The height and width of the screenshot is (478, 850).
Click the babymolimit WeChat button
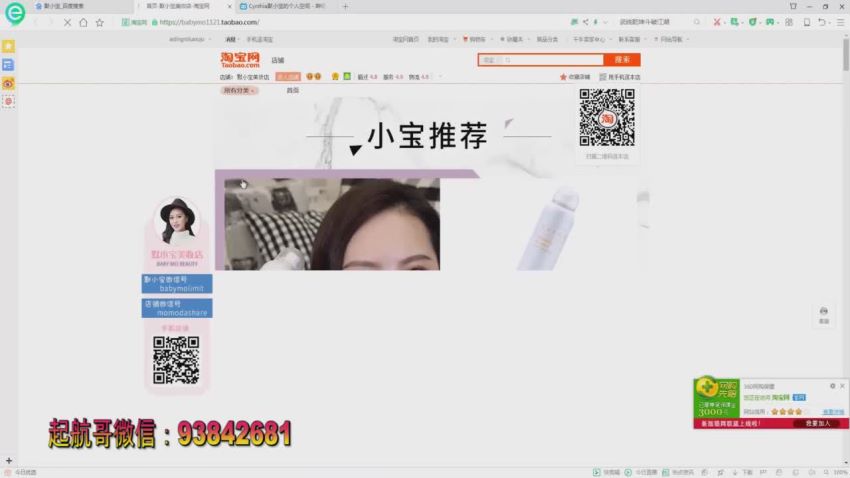tap(177, 284)
